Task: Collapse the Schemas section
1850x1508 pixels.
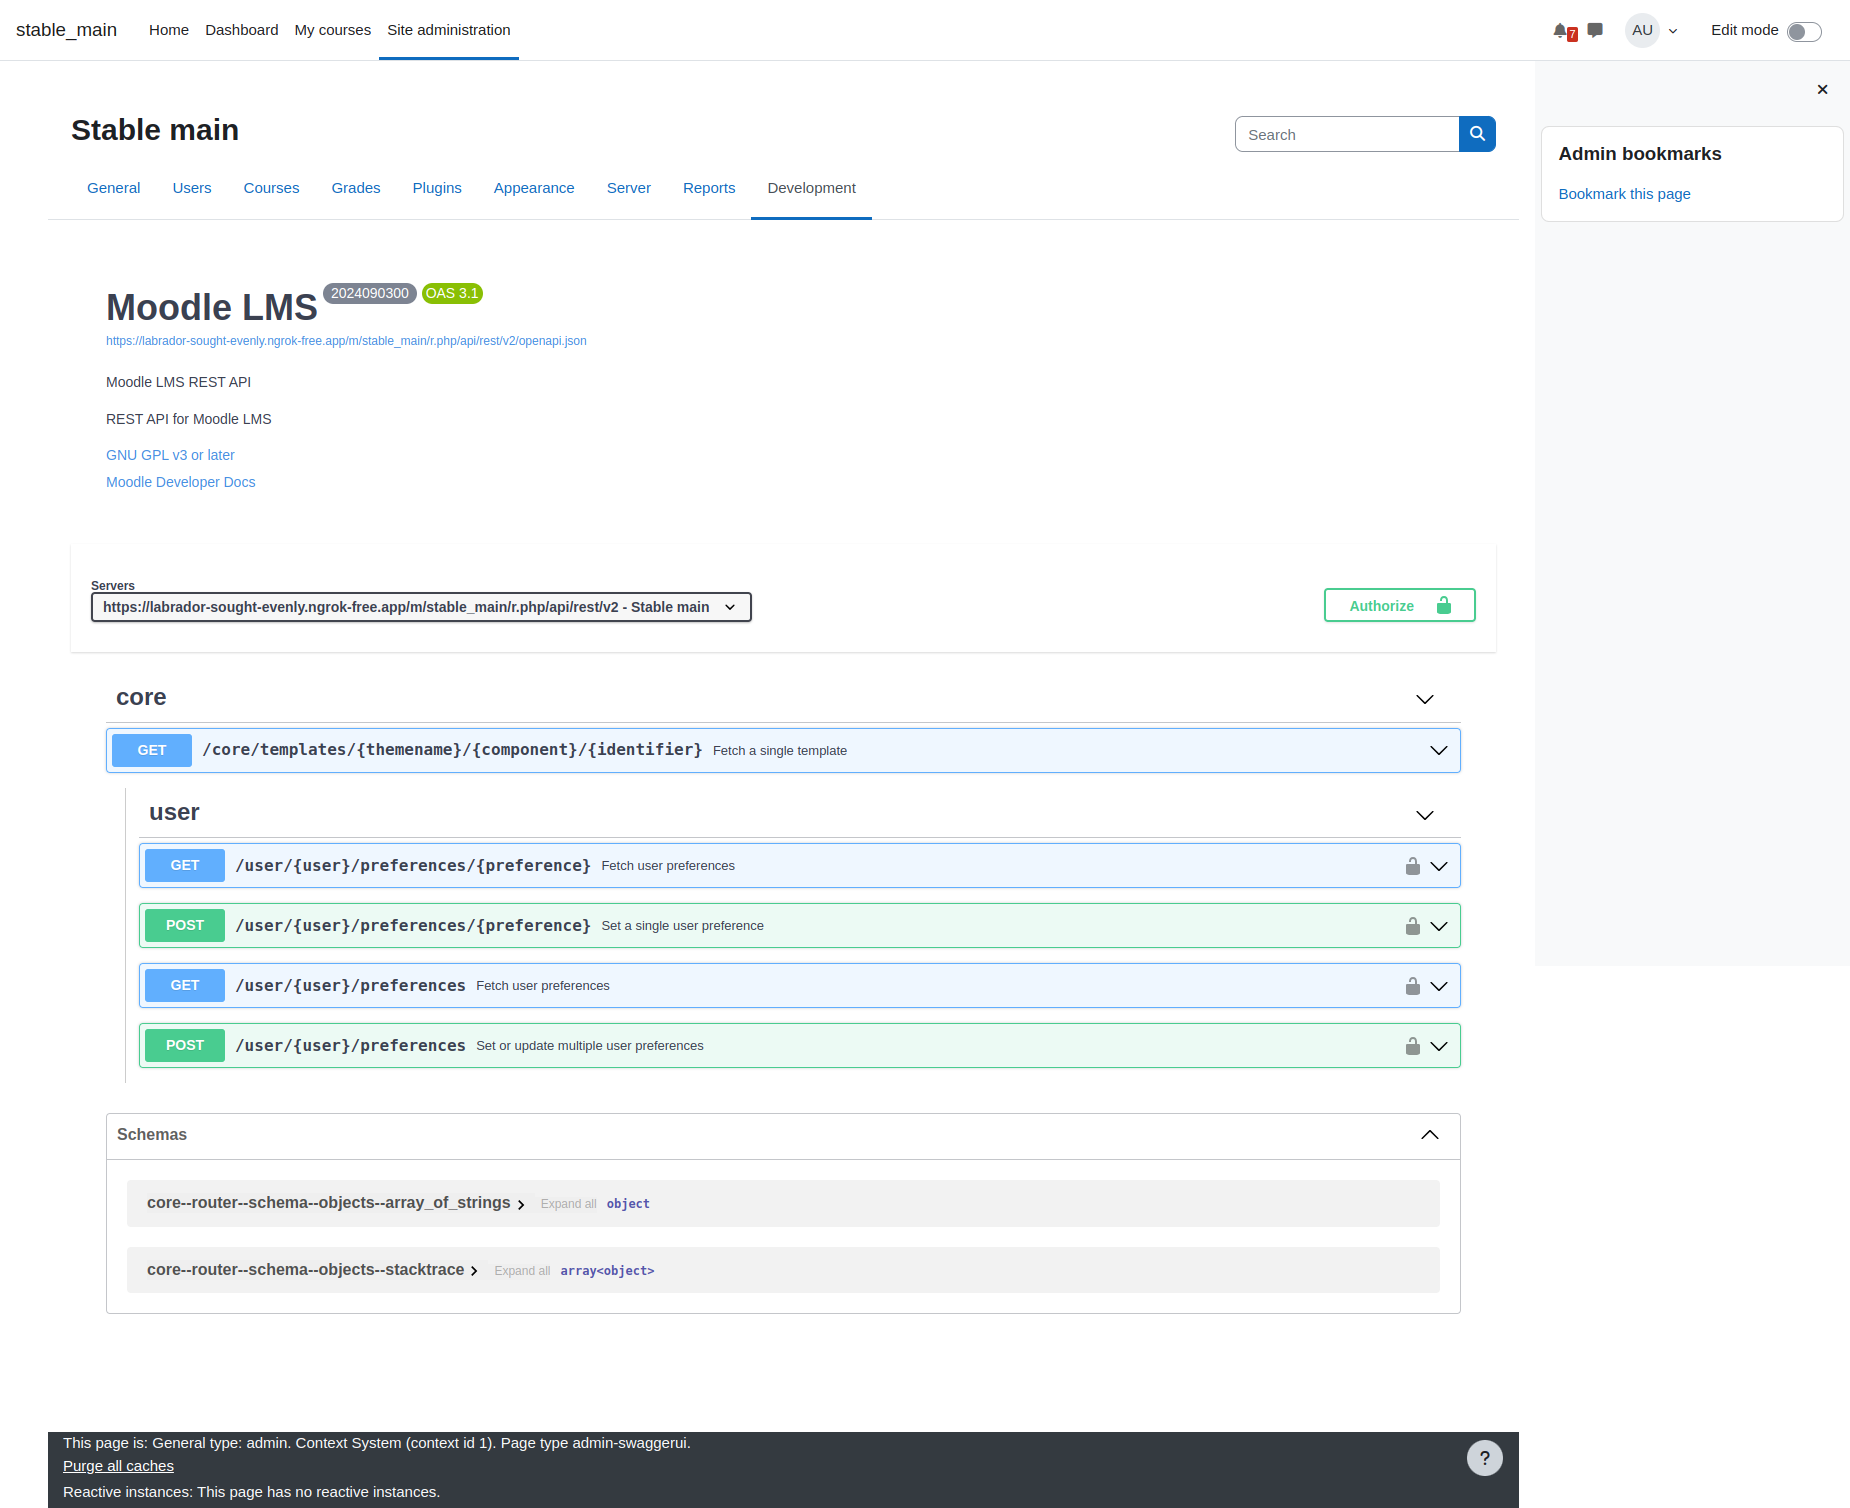Action: tap(1429, 1135)
